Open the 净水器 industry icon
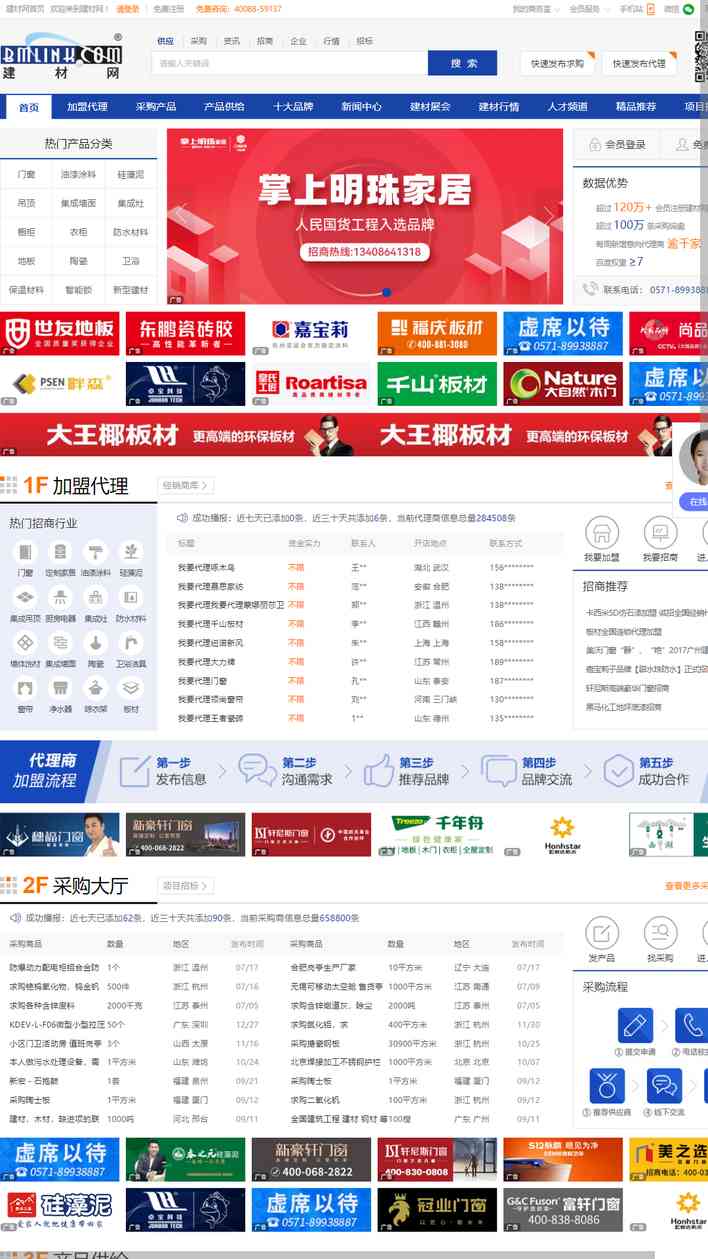The height and width of the screenshot is (1259, 708). pyautogui.click(x=60, y=687)
